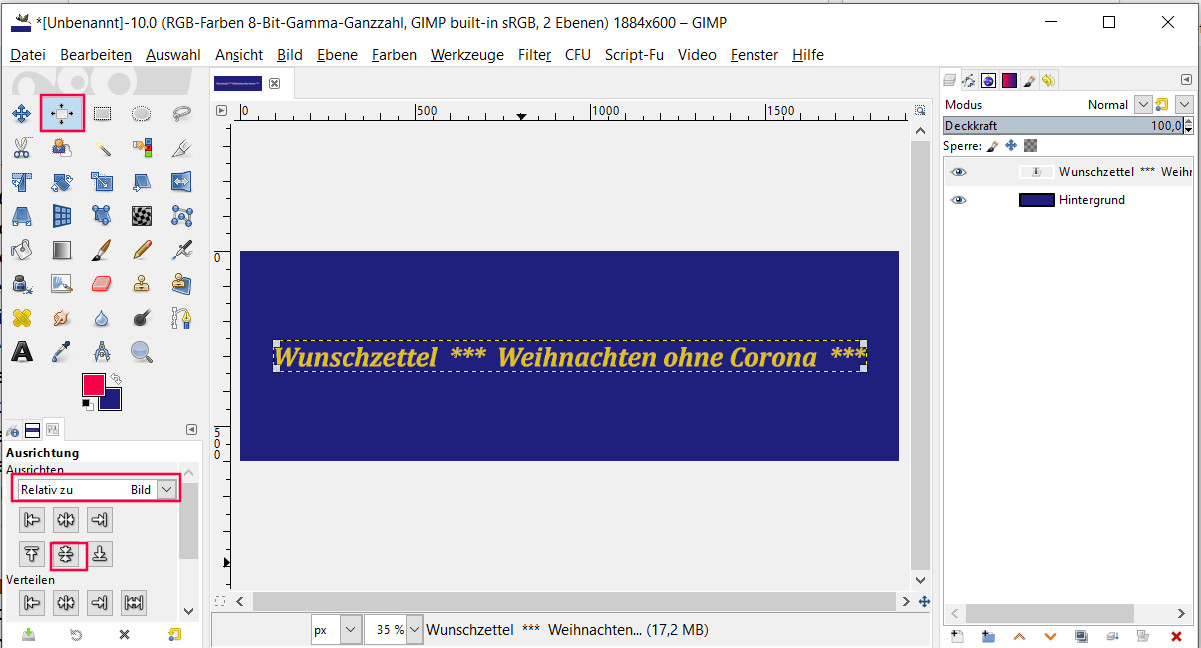Distribute targets evenly in horizontal gaps
This screenshot has width=1201, height=648.
point(132,602)
